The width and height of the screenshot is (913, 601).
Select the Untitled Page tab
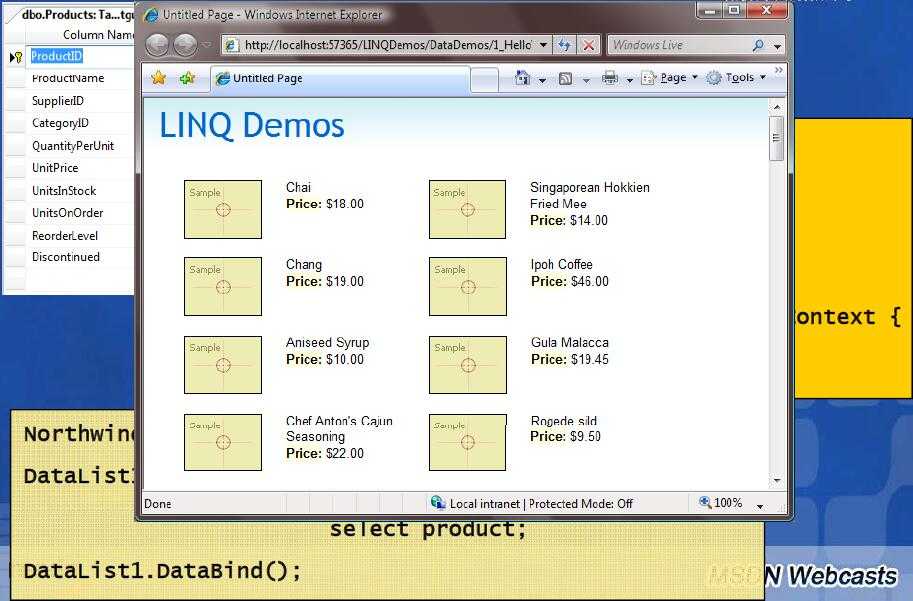(340, 79)
